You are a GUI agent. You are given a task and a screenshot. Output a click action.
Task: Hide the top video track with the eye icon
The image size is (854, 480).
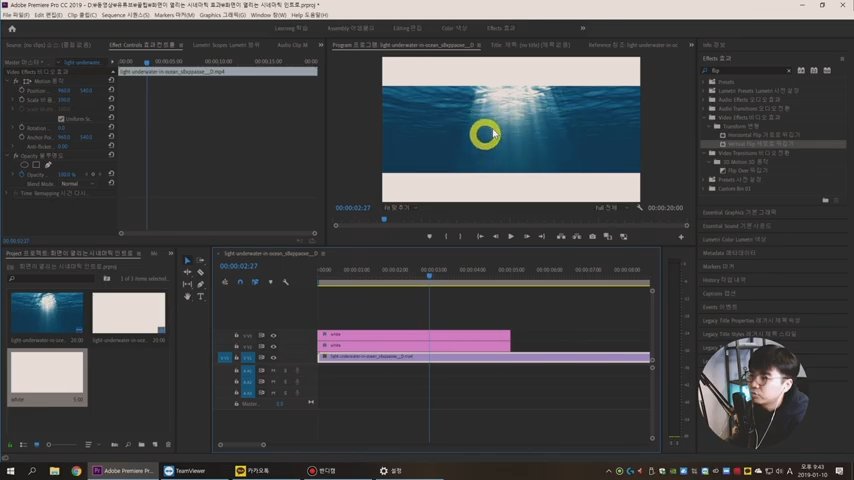point(273,335)
